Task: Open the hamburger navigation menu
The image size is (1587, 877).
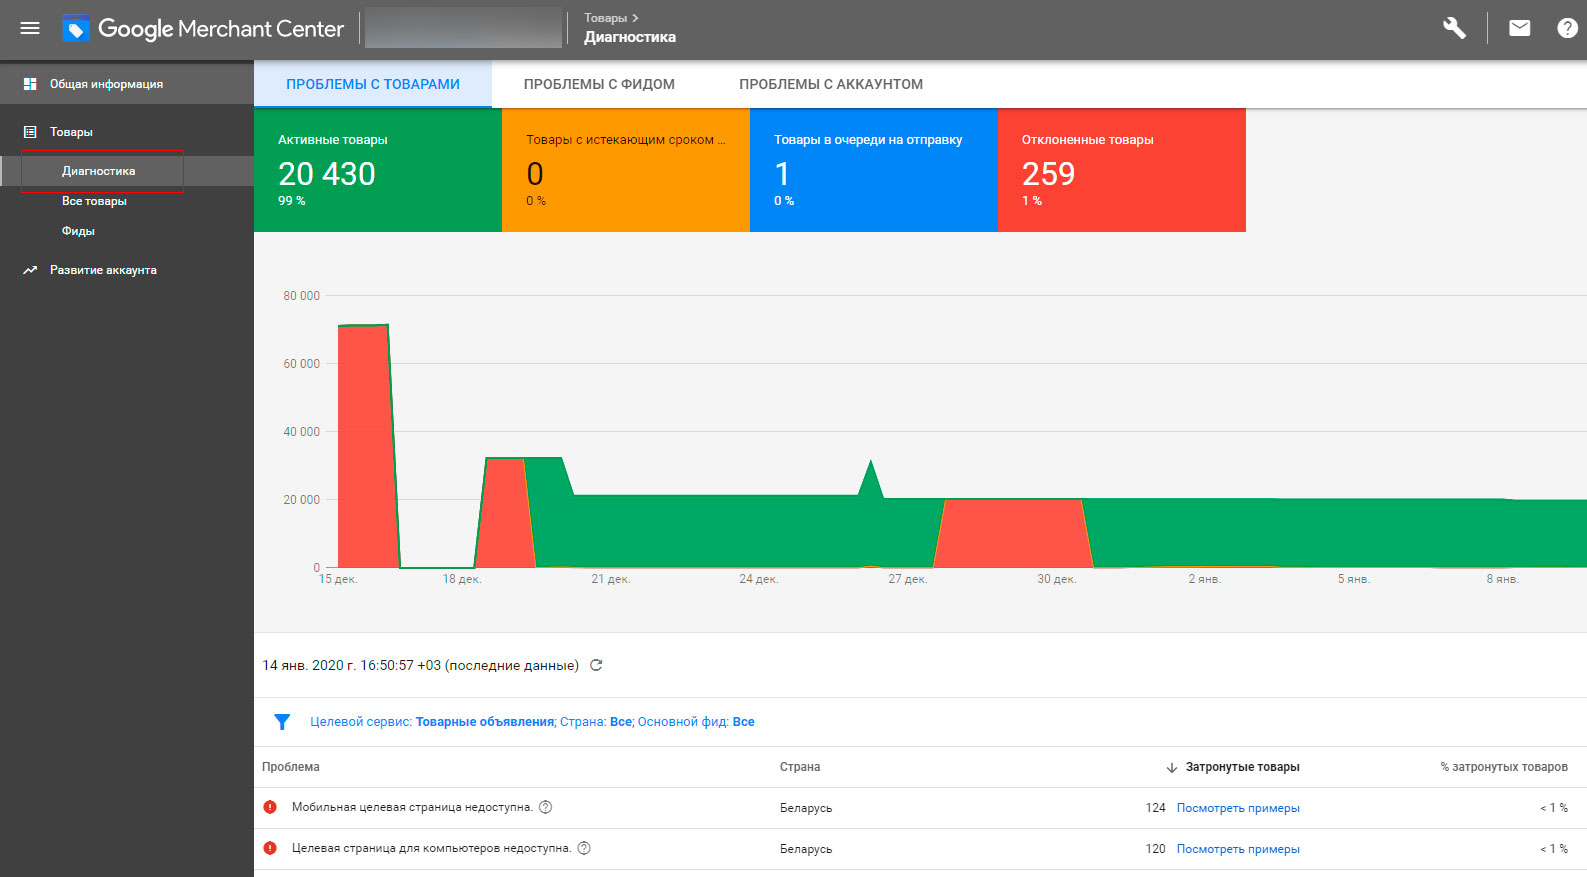Action: tap(30, 28)
